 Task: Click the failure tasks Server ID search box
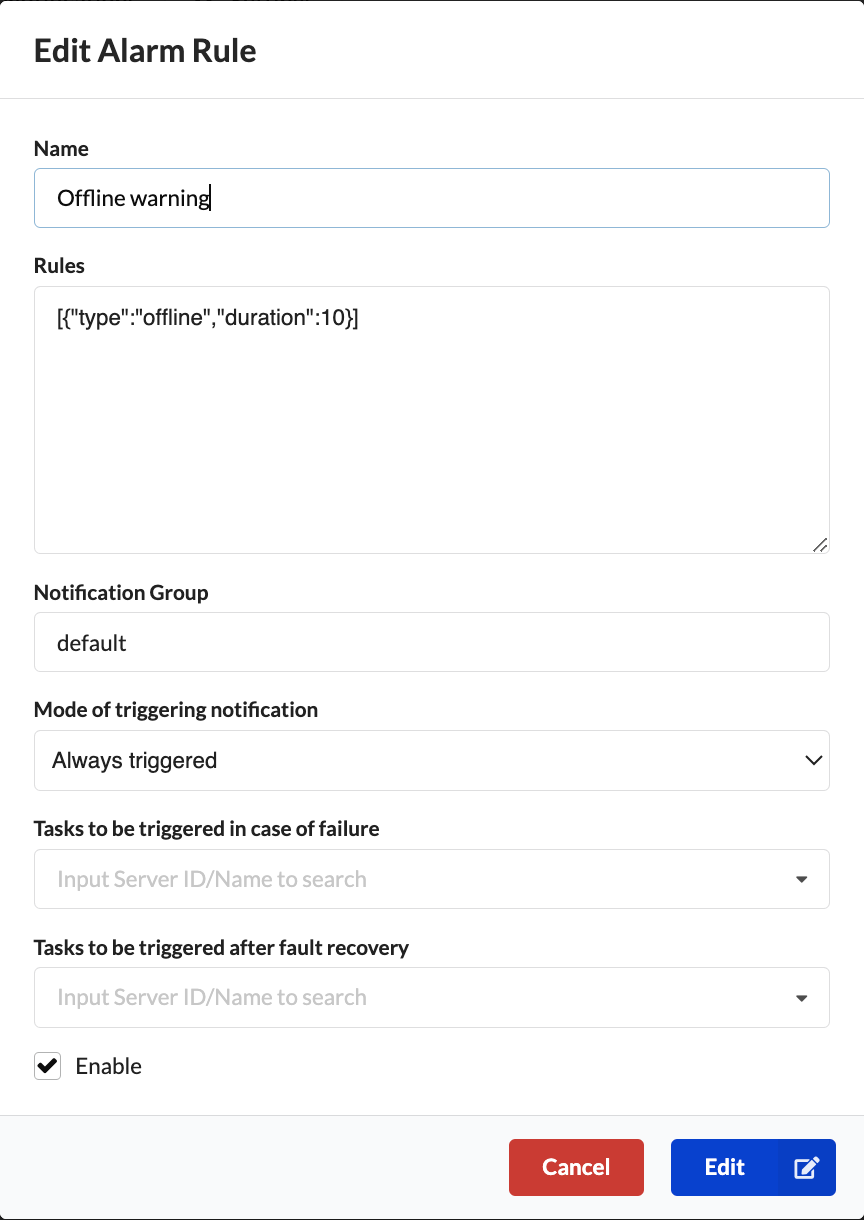coord(400,879)
